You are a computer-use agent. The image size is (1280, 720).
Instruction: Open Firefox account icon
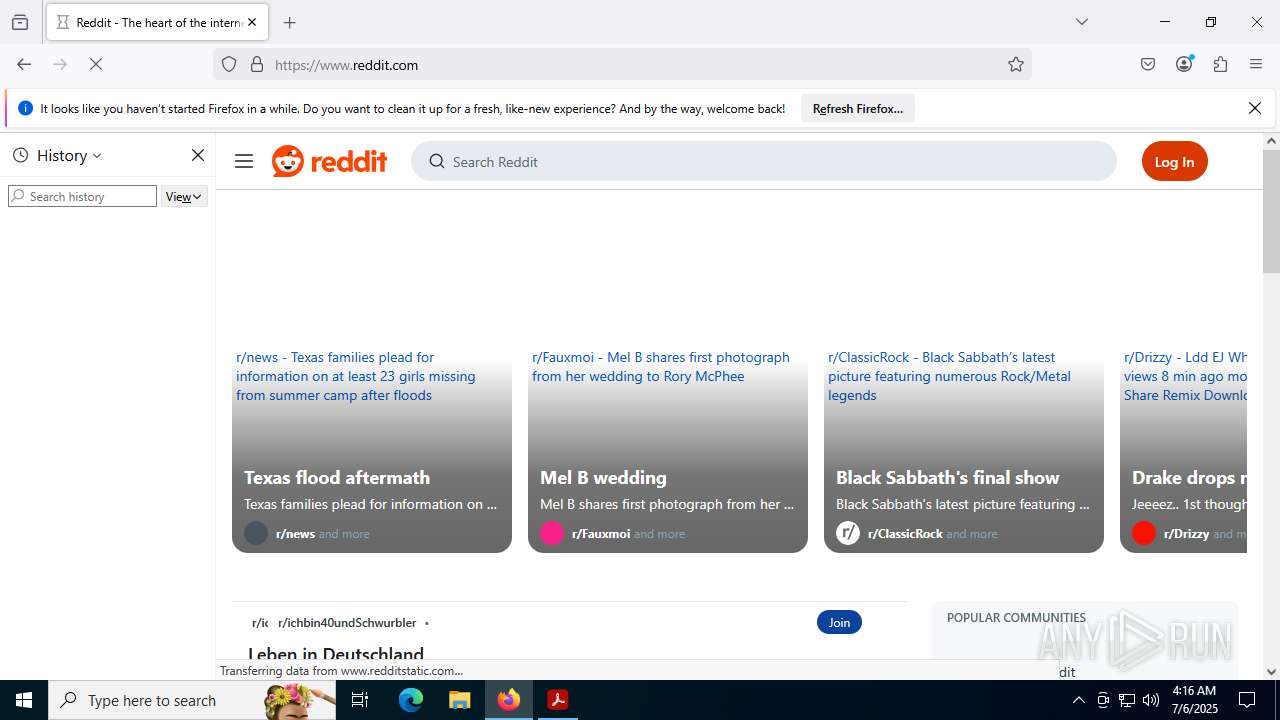[x=1184, y=64]
